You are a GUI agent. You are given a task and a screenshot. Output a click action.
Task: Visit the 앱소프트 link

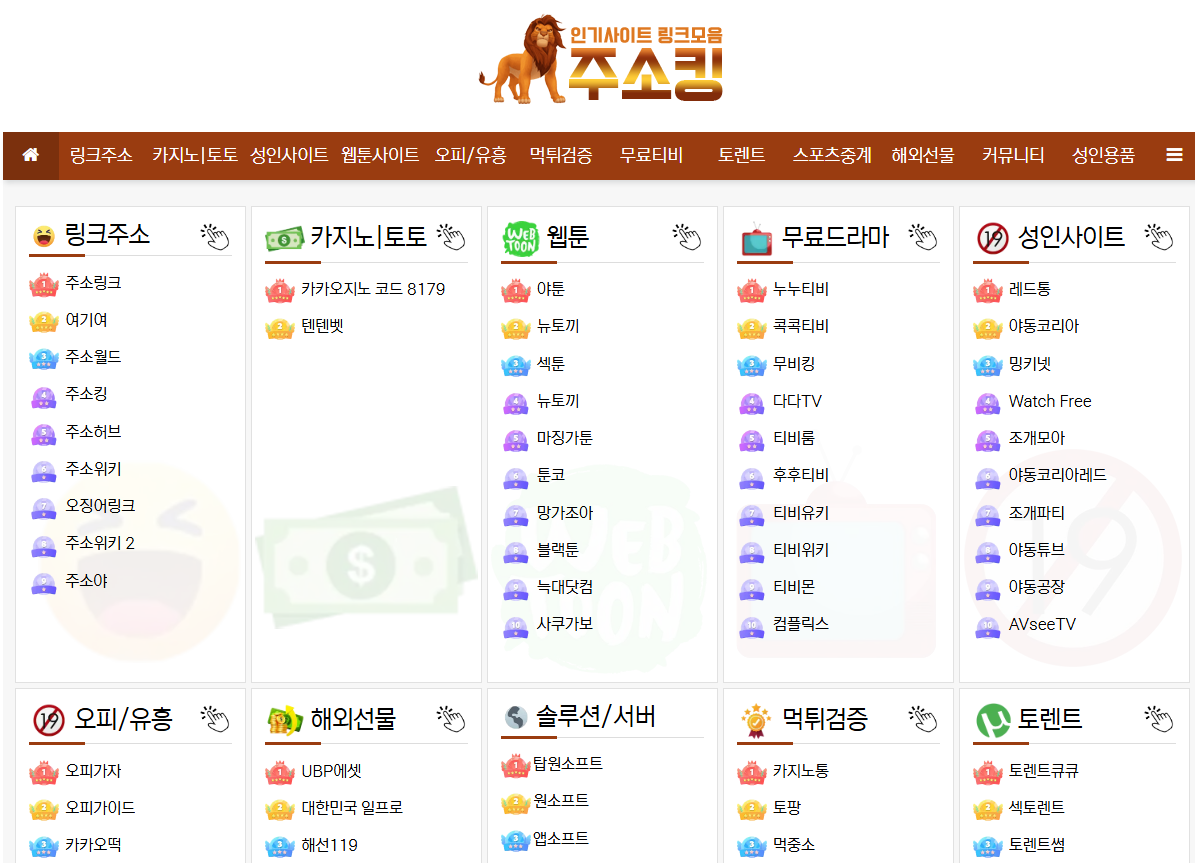pos(561,839)
